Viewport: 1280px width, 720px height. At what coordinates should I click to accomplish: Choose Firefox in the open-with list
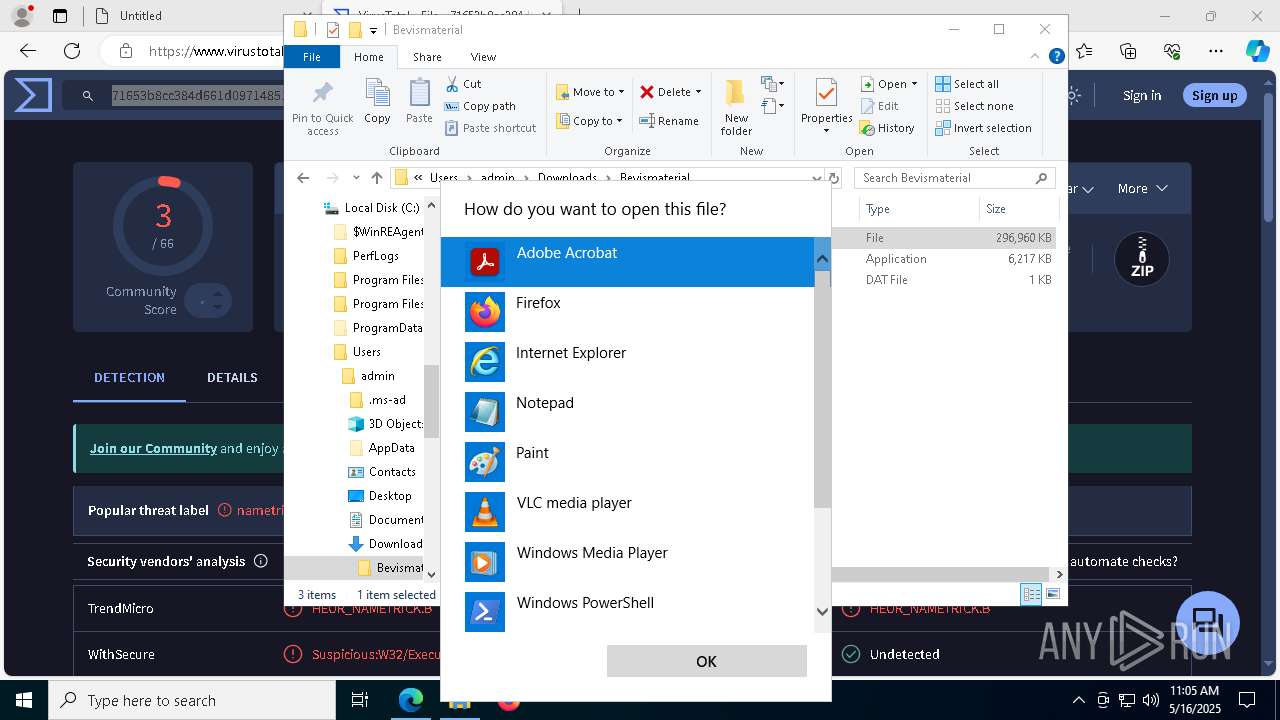(627, 312)
